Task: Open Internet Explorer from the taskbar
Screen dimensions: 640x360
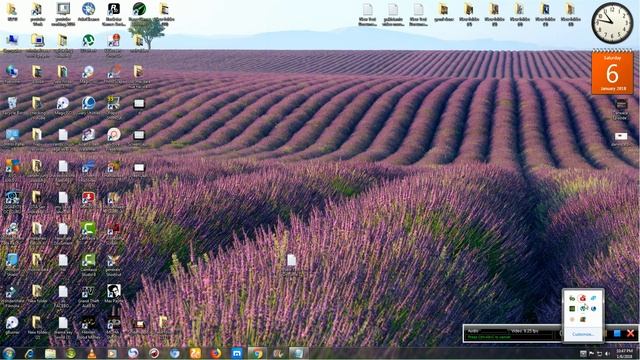Action: click(x=30, y=353)
